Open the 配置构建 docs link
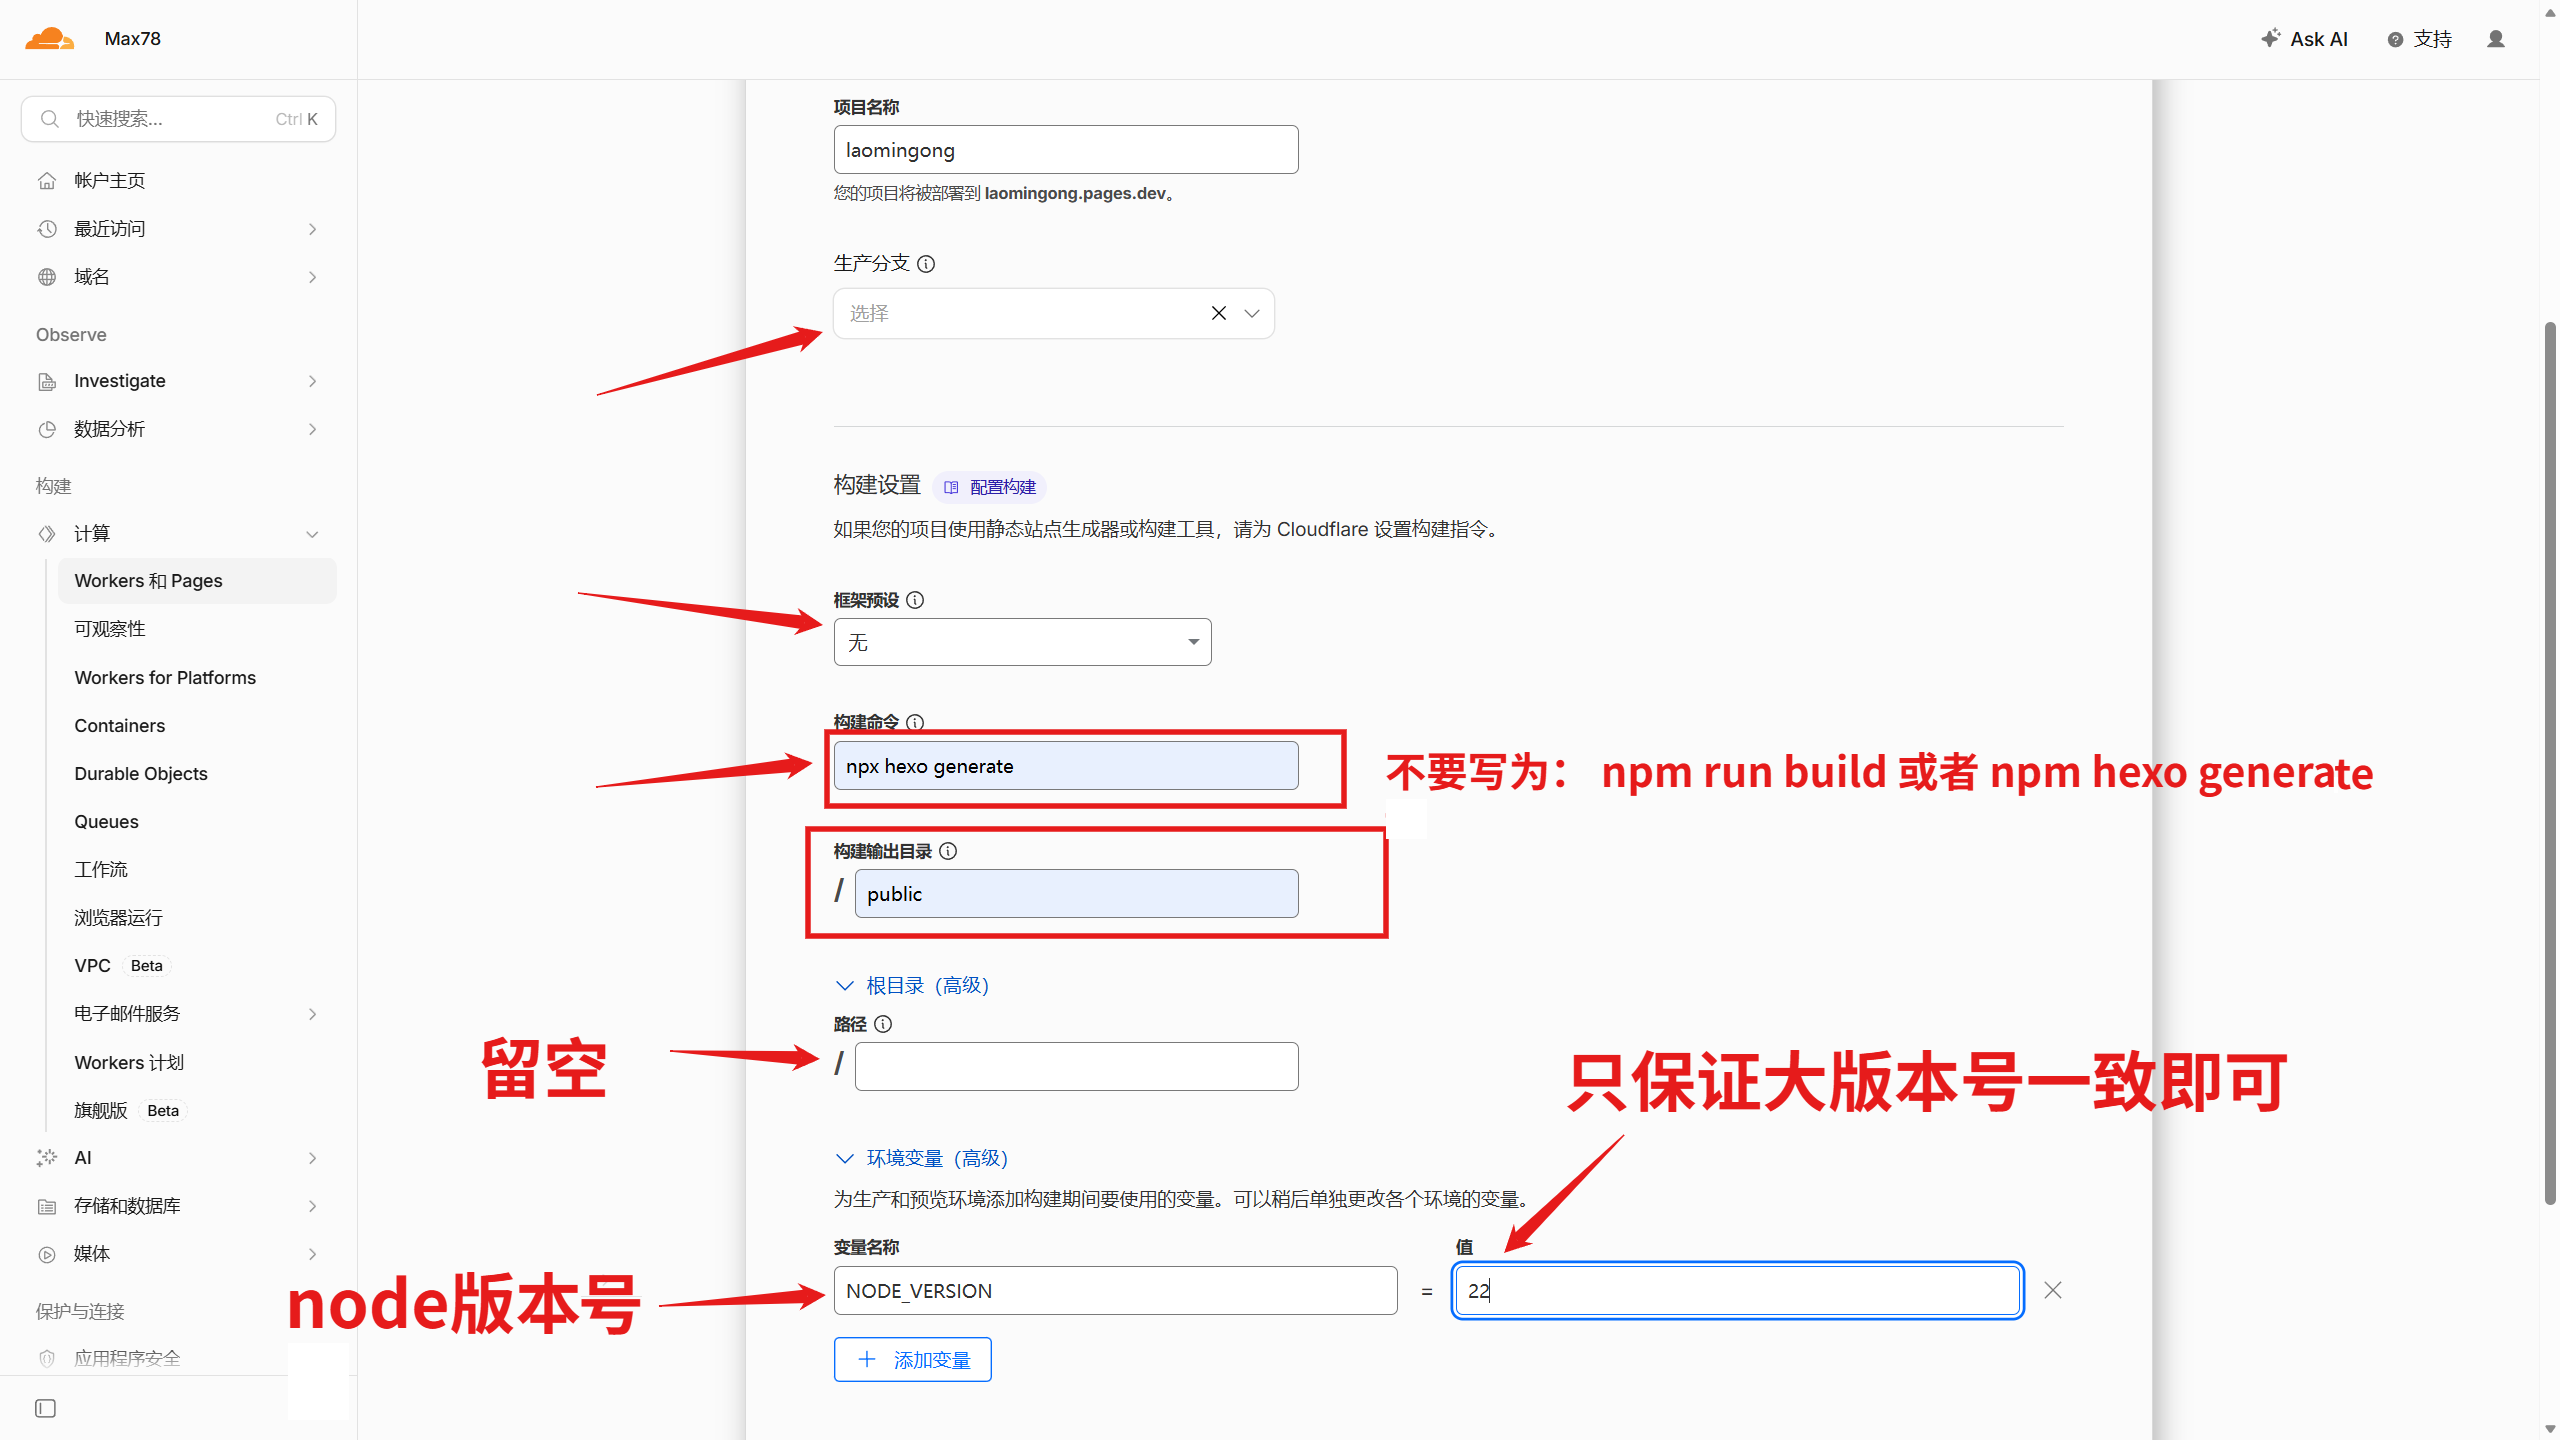Image resolution: width=2560 pixels, height=1440 pixels. 990,487
